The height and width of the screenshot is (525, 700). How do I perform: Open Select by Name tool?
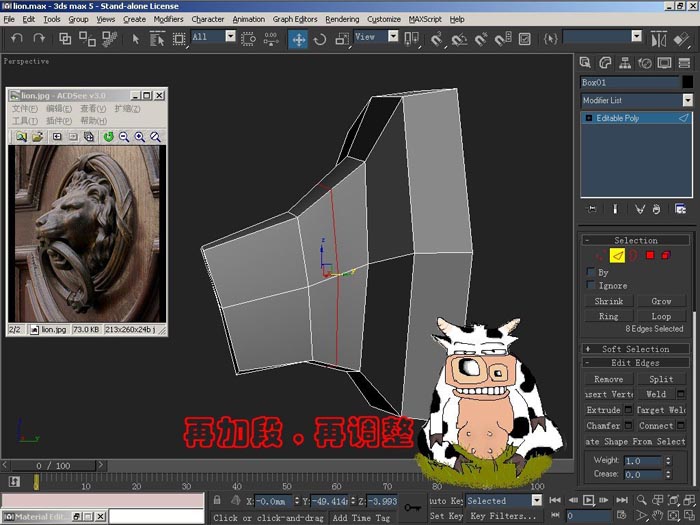coord(157,39)
